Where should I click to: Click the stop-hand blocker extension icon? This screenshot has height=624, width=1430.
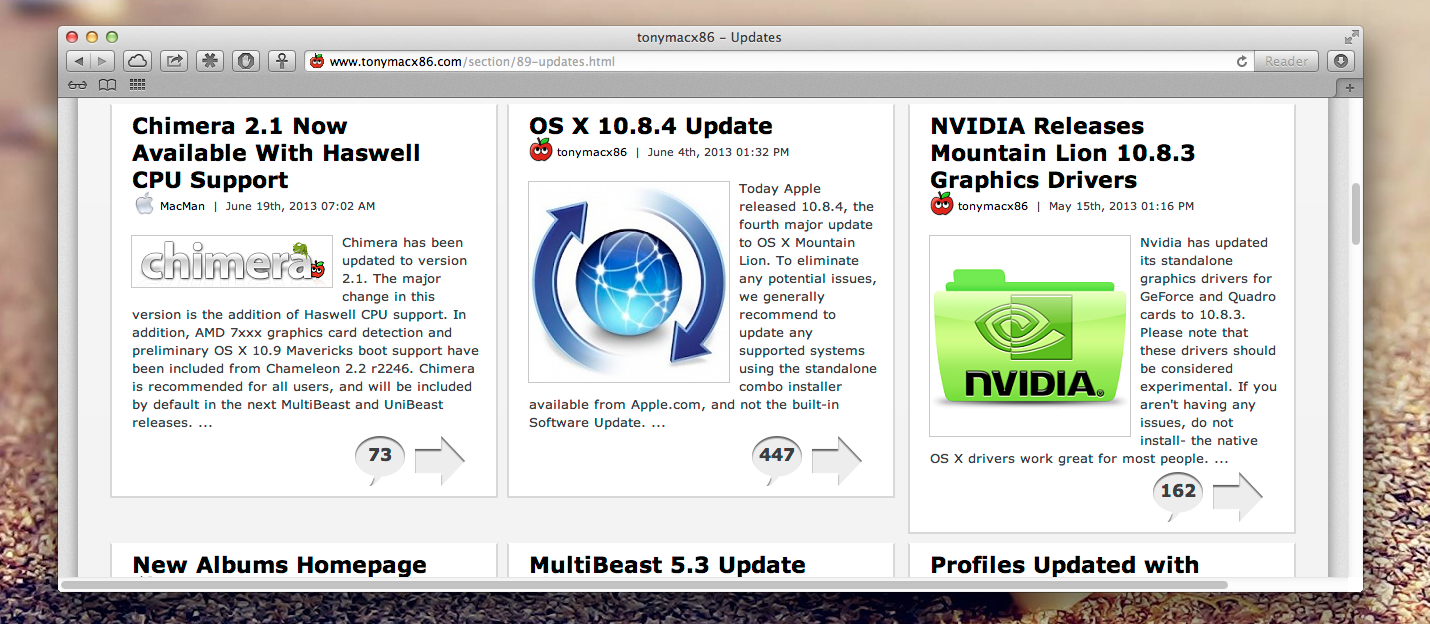click(246, 61)
